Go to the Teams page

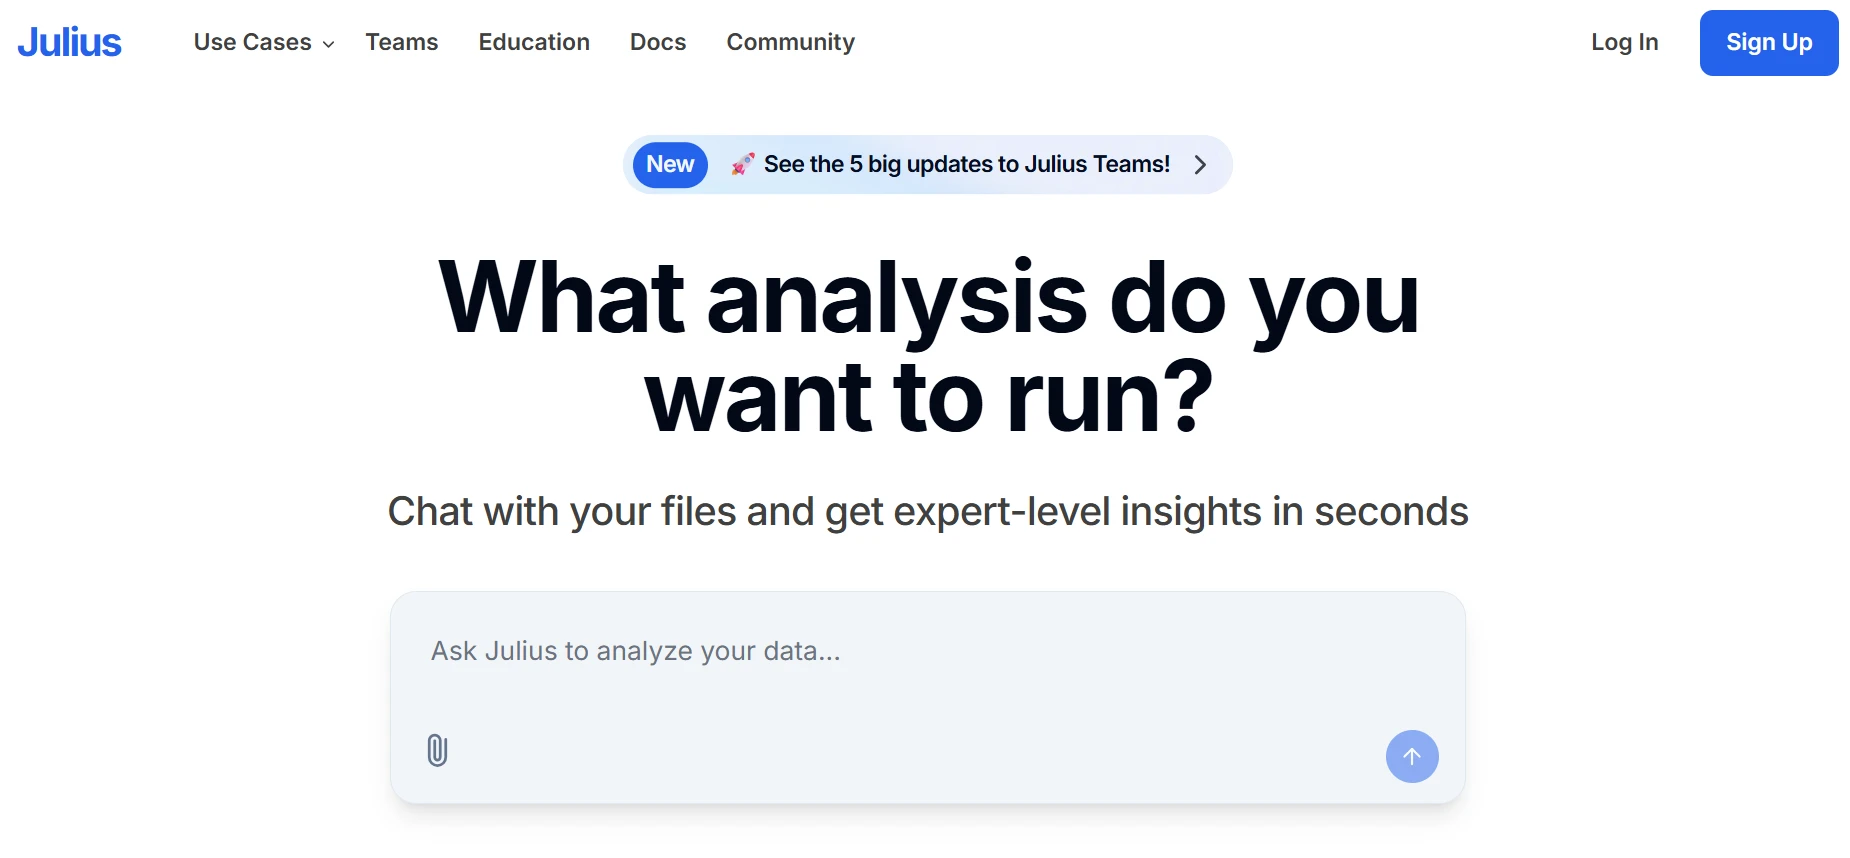(x=401, y=42)
